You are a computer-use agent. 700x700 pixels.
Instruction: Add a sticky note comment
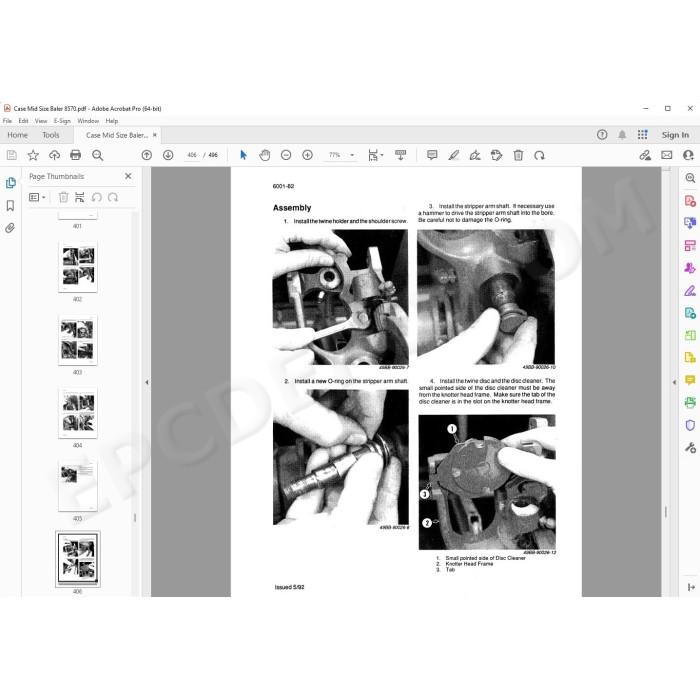pos(432,155)
